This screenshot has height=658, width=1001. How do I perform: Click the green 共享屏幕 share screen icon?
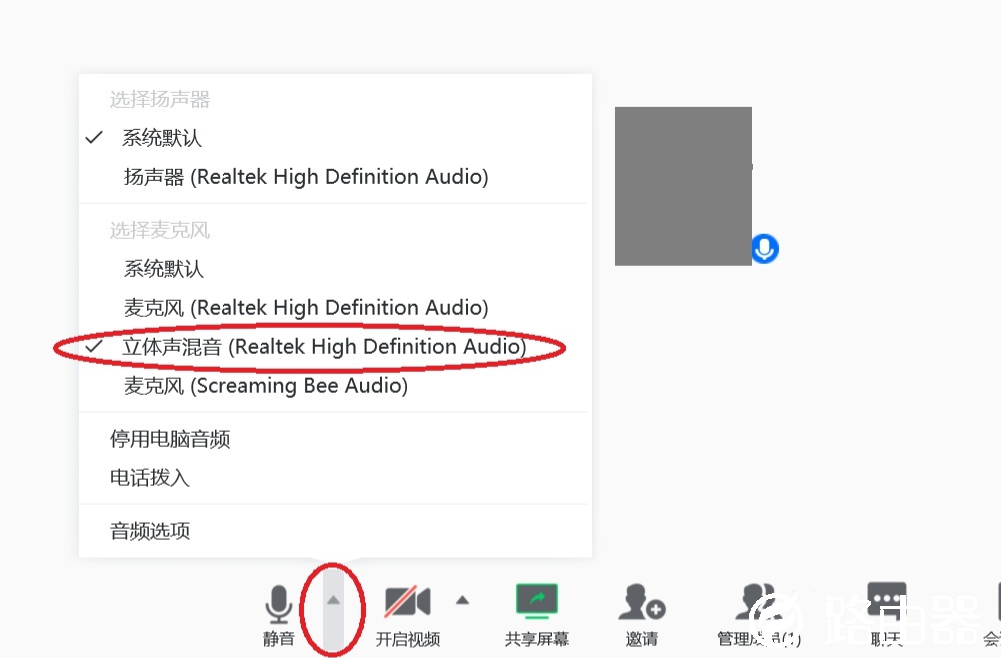tap(537, 601)
